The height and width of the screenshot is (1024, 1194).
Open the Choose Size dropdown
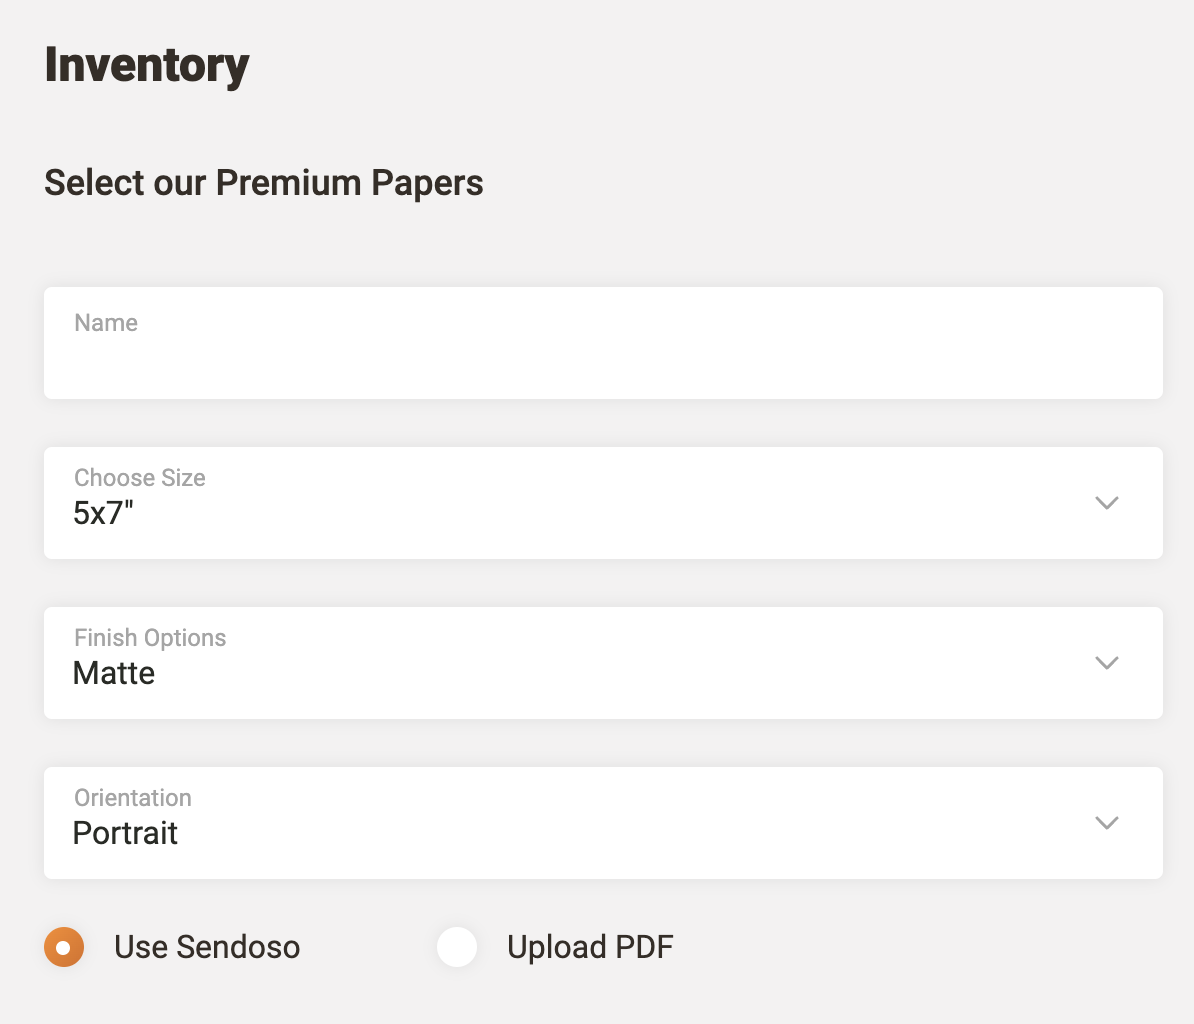point(603,503)
